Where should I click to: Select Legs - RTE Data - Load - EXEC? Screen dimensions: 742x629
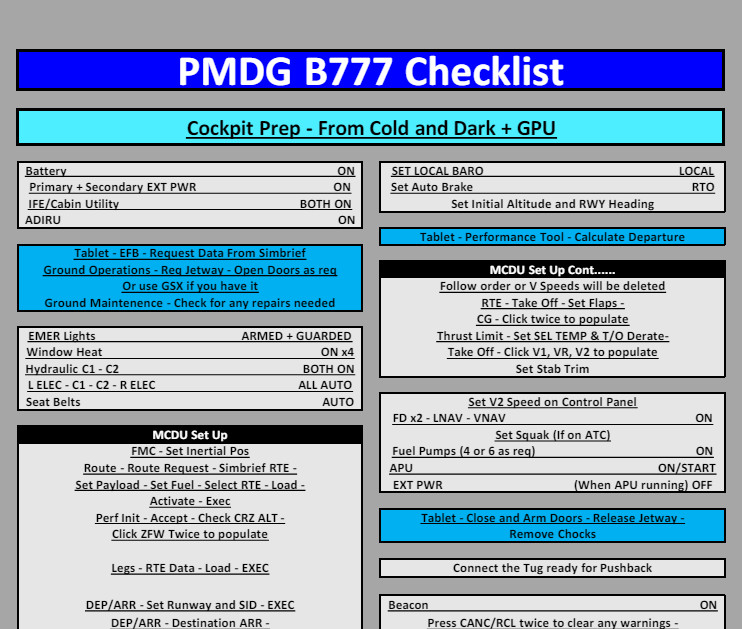click(x=190, y=568)
